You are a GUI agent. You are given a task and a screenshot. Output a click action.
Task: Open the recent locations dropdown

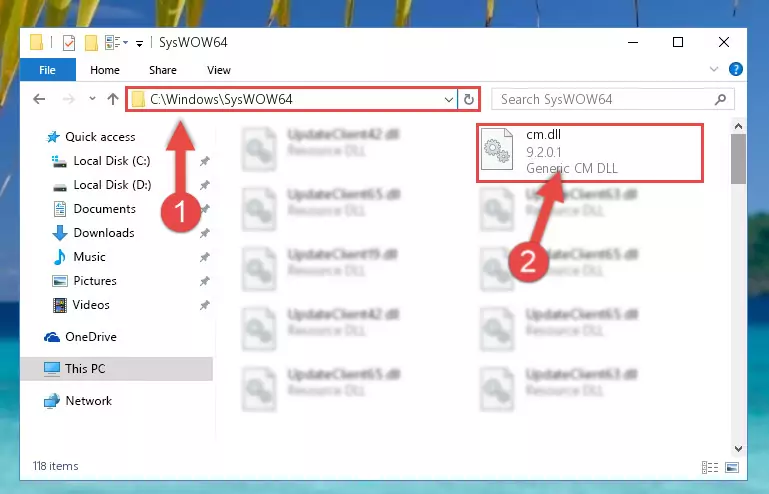92,99
